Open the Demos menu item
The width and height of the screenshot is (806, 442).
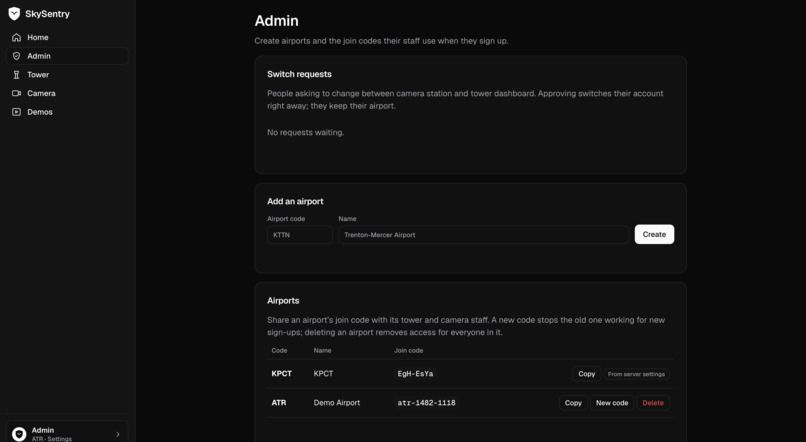coord(67,112)
